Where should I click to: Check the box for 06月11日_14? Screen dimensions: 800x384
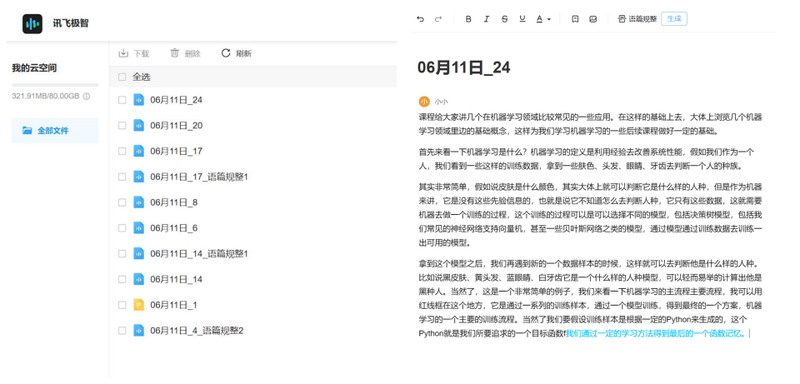(x=122, y=279)
